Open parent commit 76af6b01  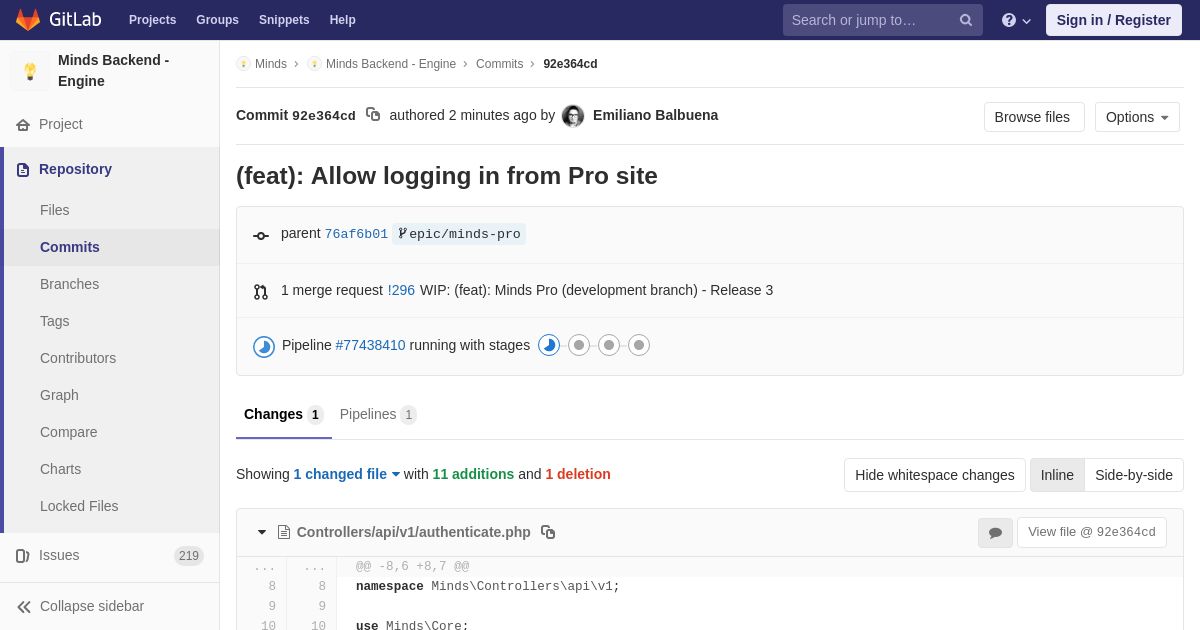pos(356,234)
